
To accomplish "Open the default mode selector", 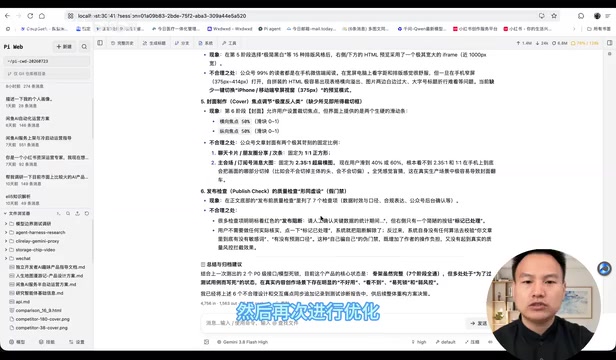I will (x=445, y=342).
